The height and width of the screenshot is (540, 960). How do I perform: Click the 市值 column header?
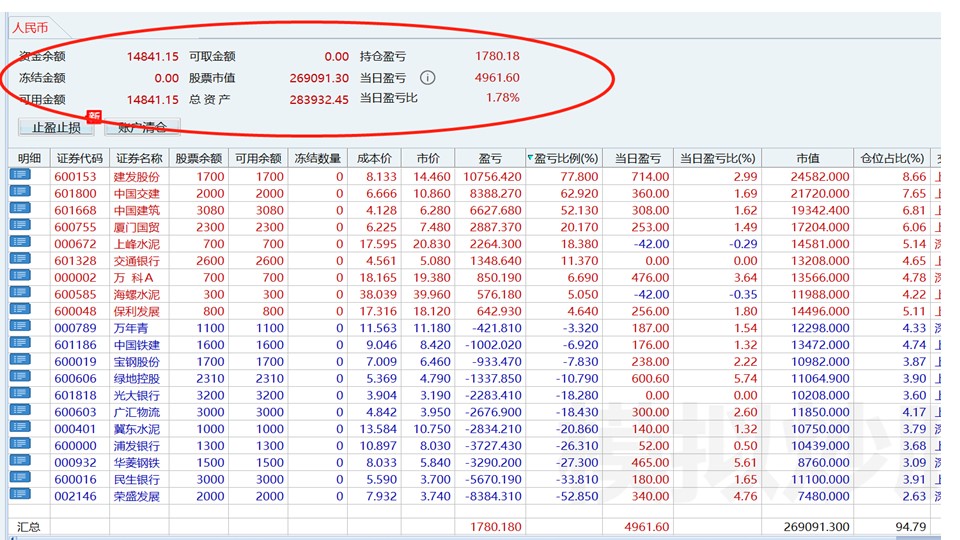coord(808,158)
